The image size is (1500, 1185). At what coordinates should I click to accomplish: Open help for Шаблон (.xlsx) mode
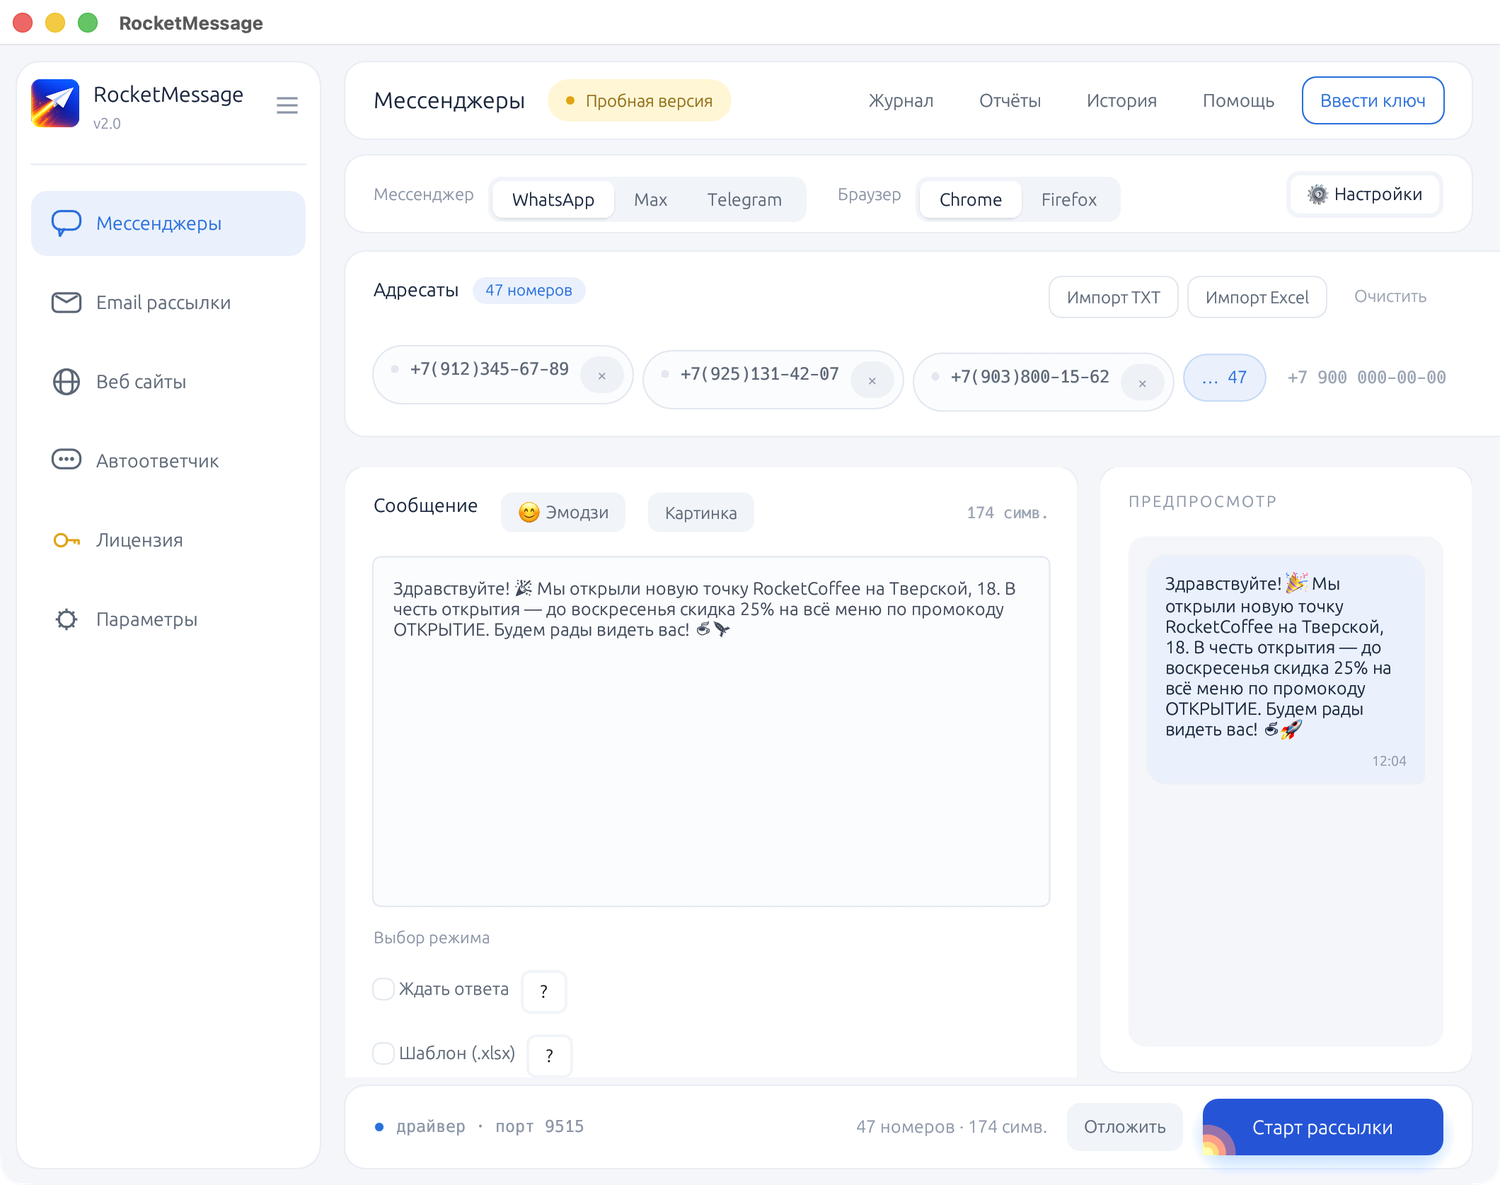click(549, 1055)
